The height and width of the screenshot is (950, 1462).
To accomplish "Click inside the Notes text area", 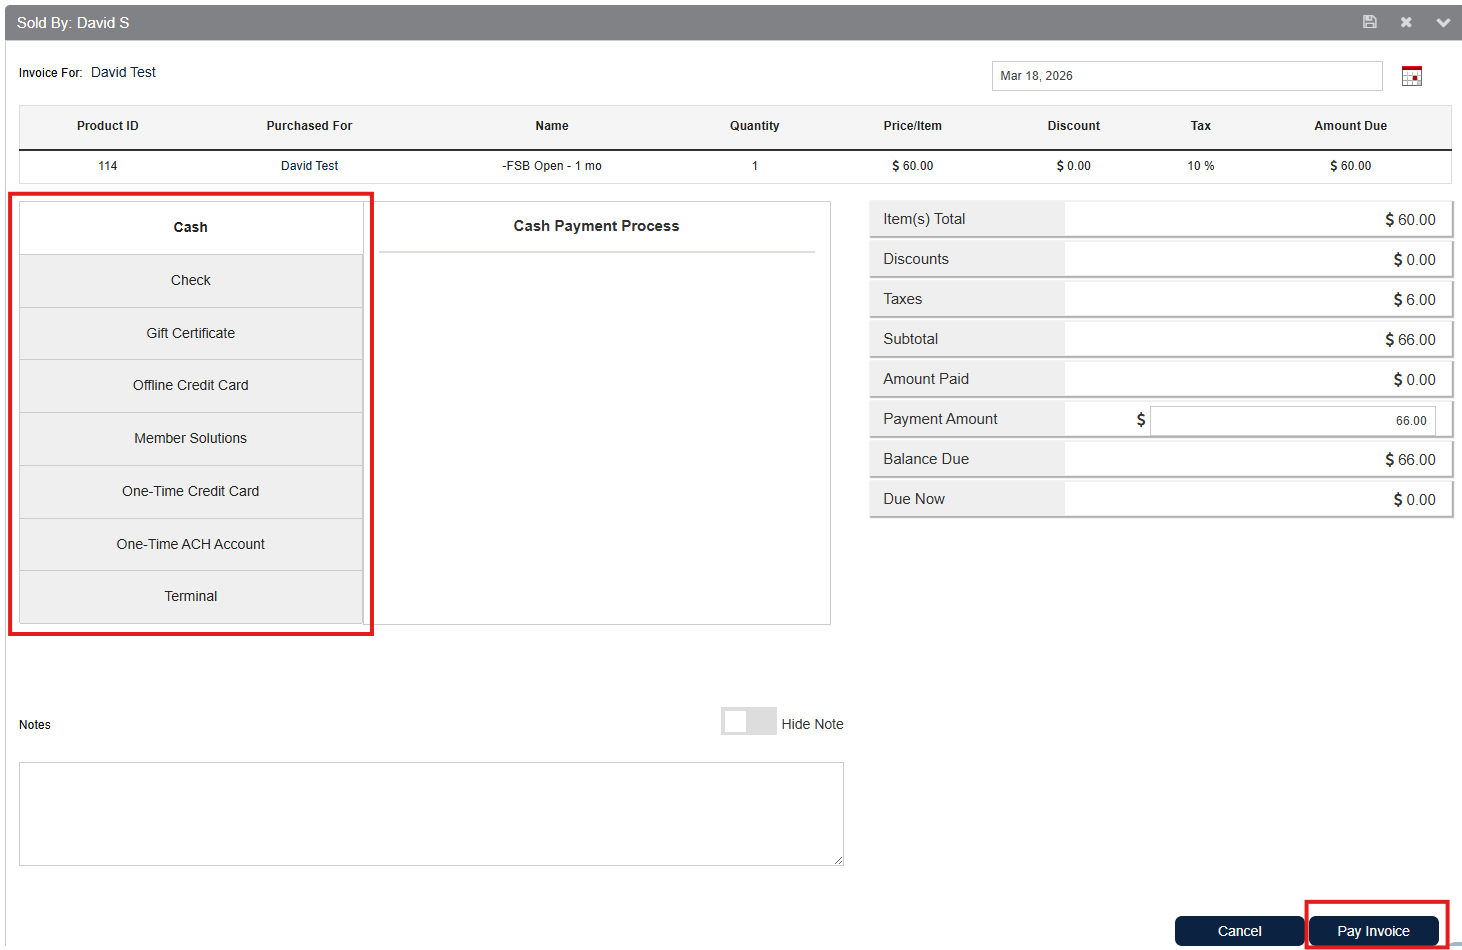I will point(431,814).
